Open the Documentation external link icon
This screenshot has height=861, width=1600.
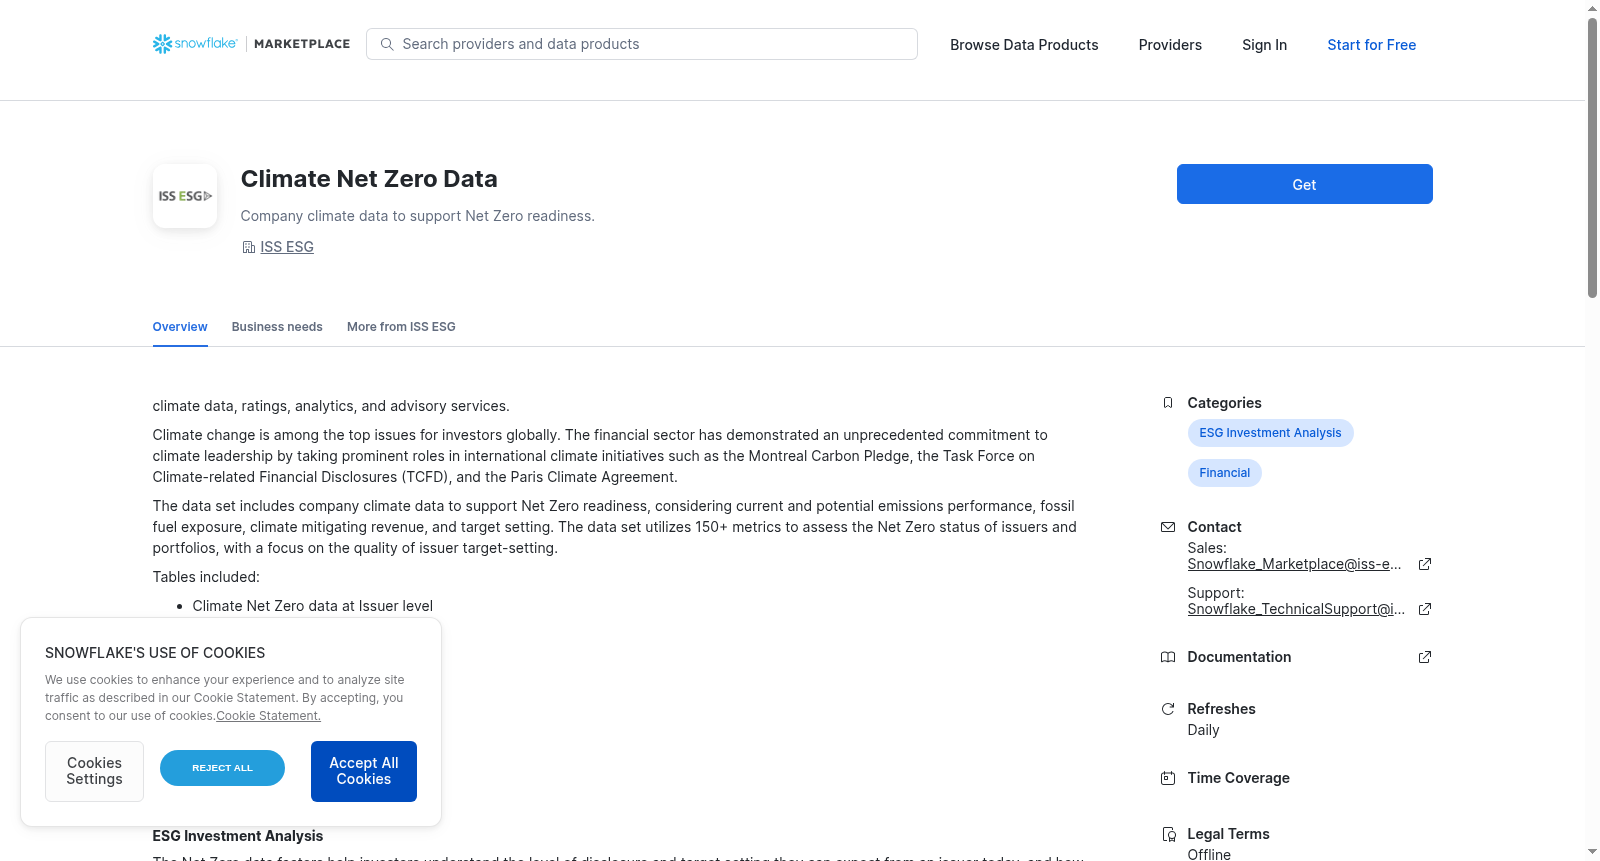coord(1425,657)
